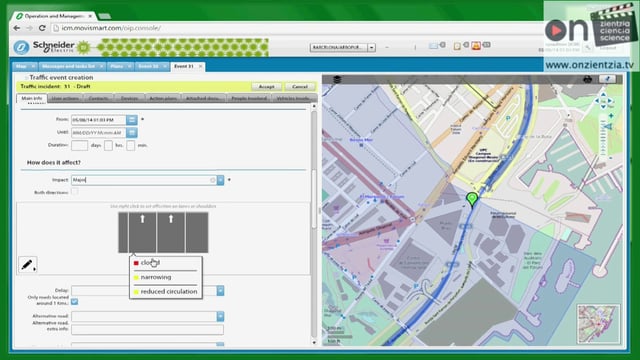Screen dimensions: 640x360
Task: Click the green location marker on the map
Action: [472, 200]
